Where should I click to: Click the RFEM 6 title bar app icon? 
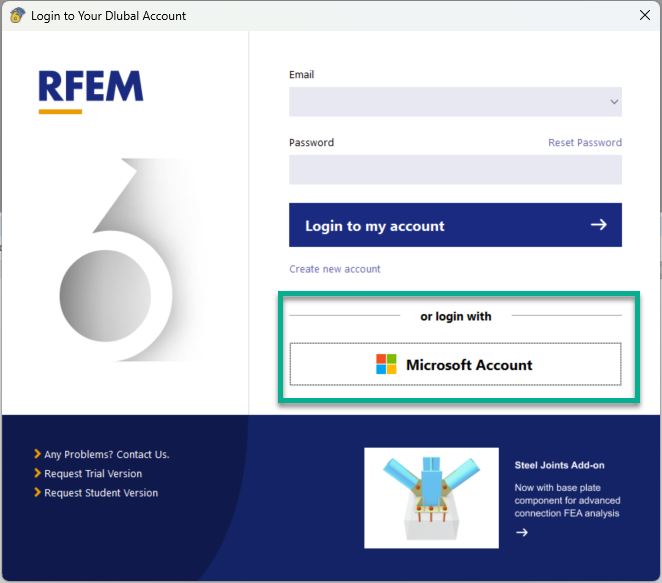point(16,16)
